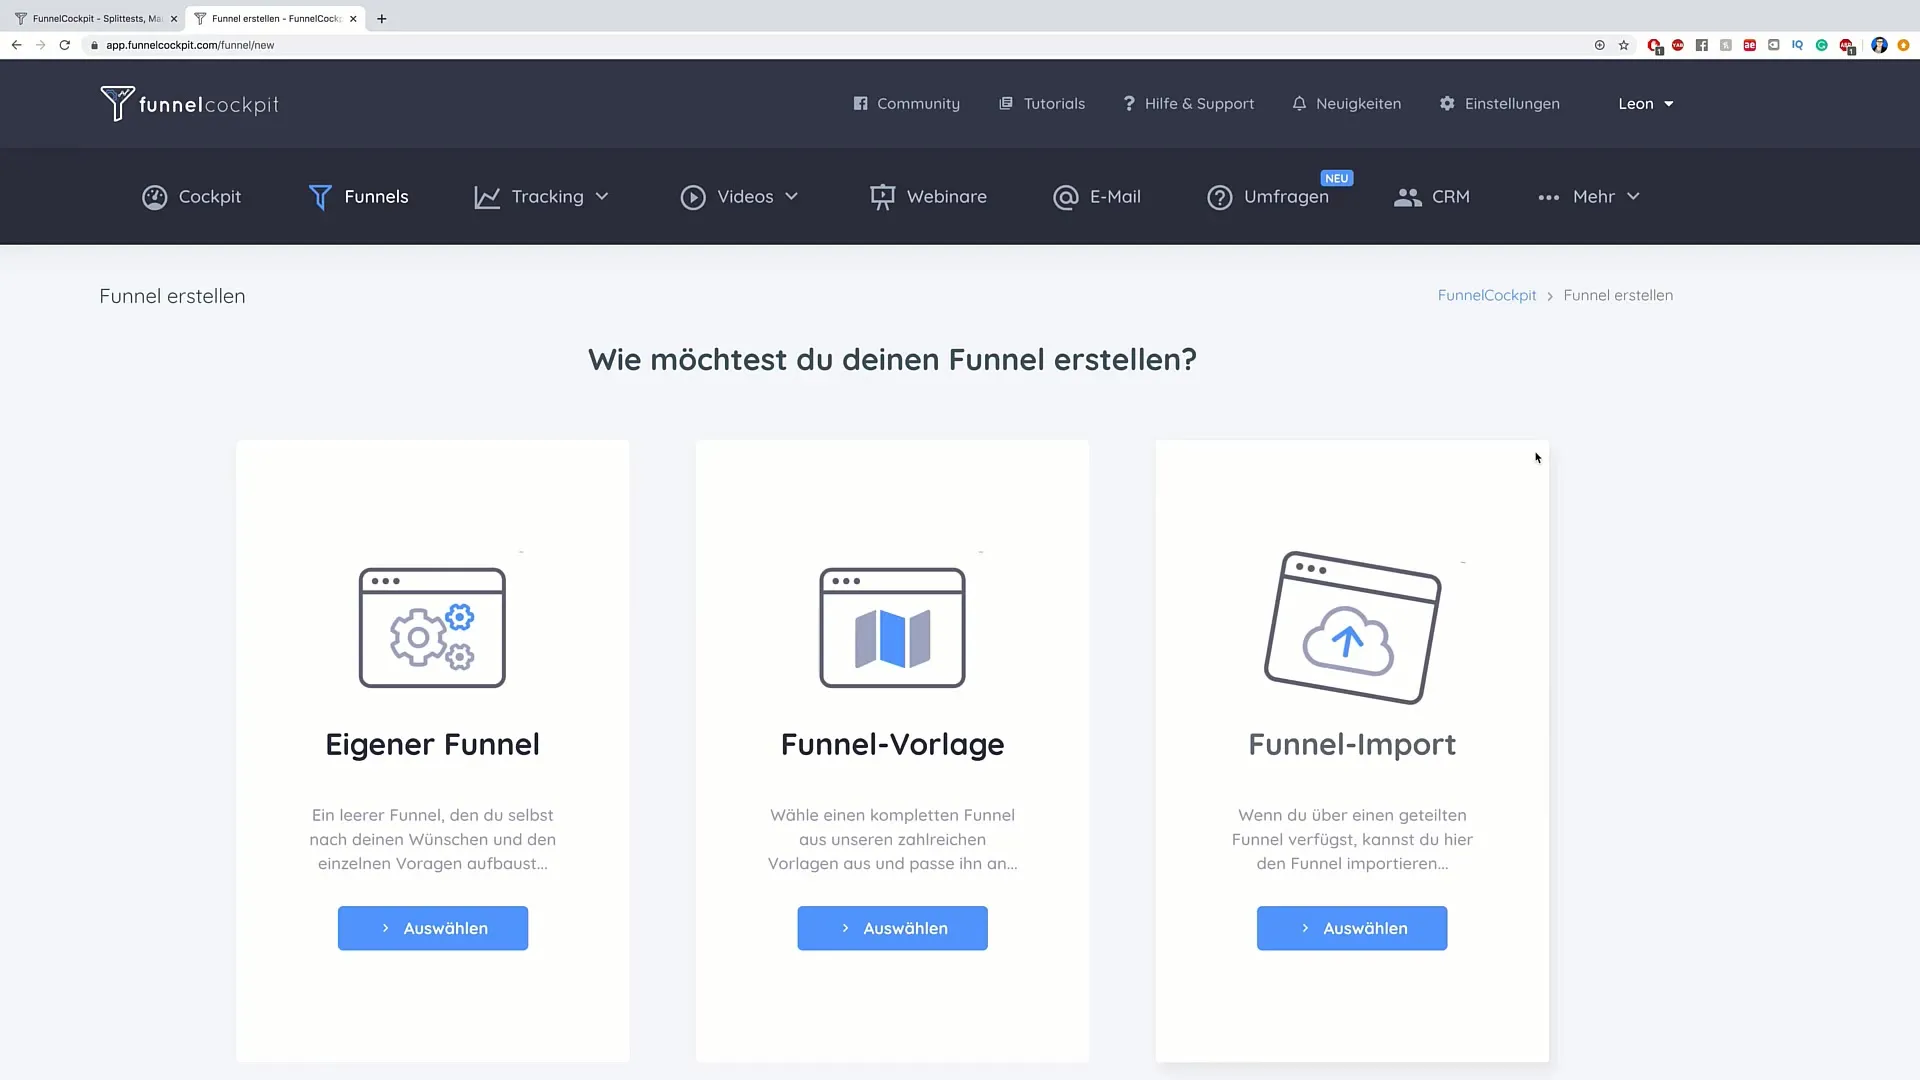Click the E-Mail envelope icon
This screenshot has height=1080, width=1920.
(x=1065, y=196)
